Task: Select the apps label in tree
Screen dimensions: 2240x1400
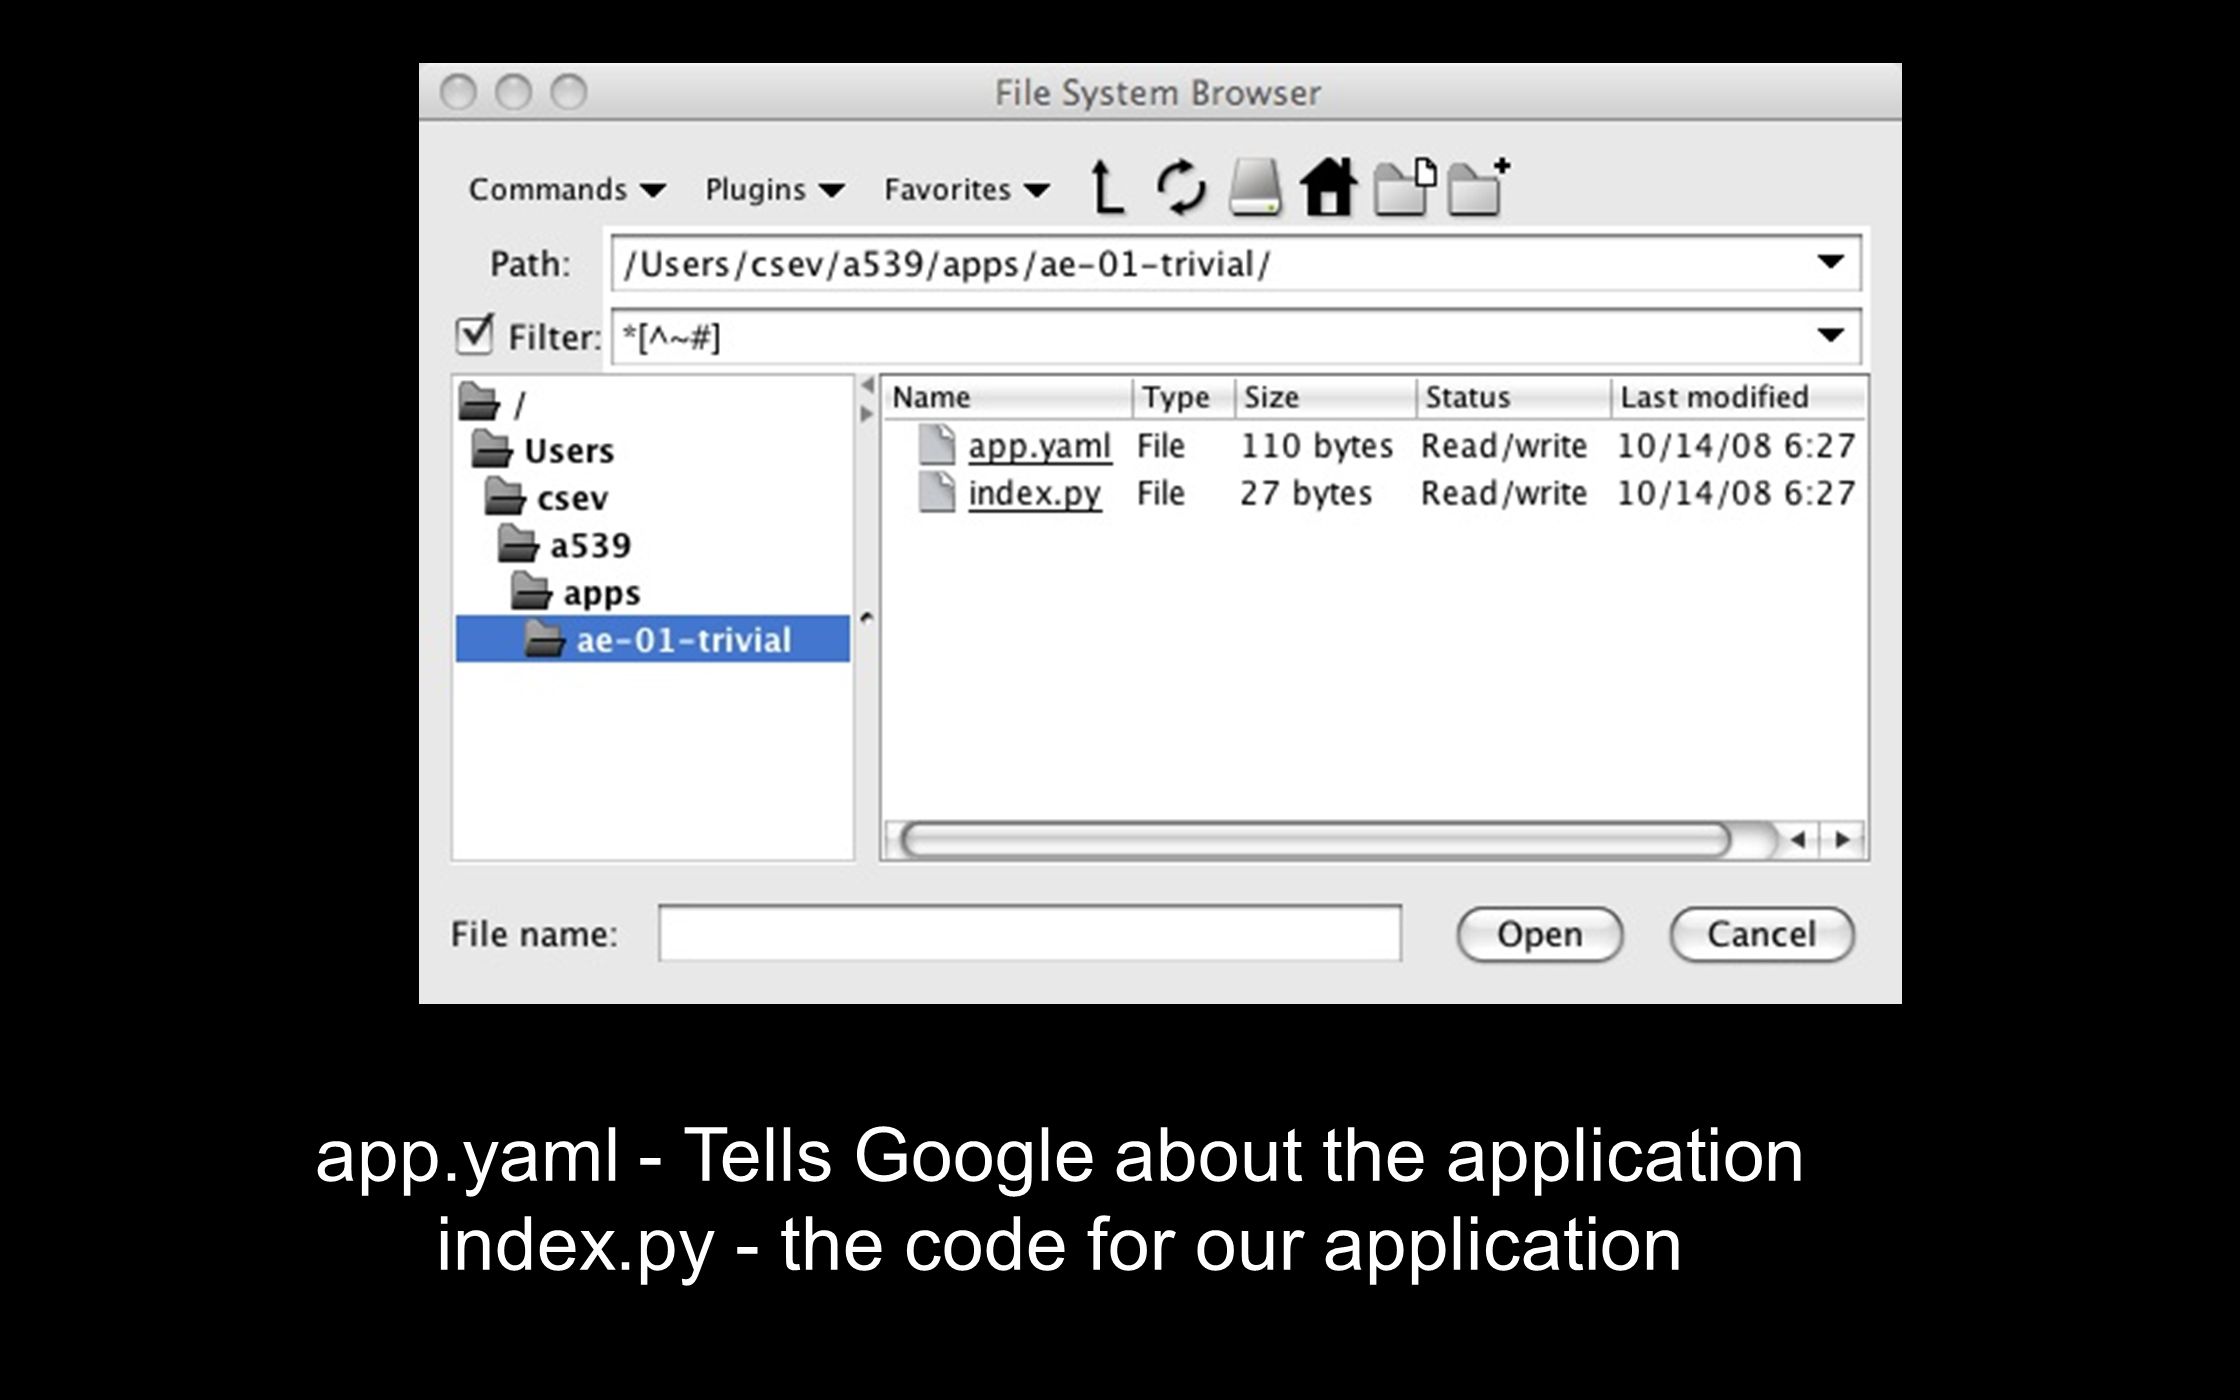Action: (x=601, y=592)
